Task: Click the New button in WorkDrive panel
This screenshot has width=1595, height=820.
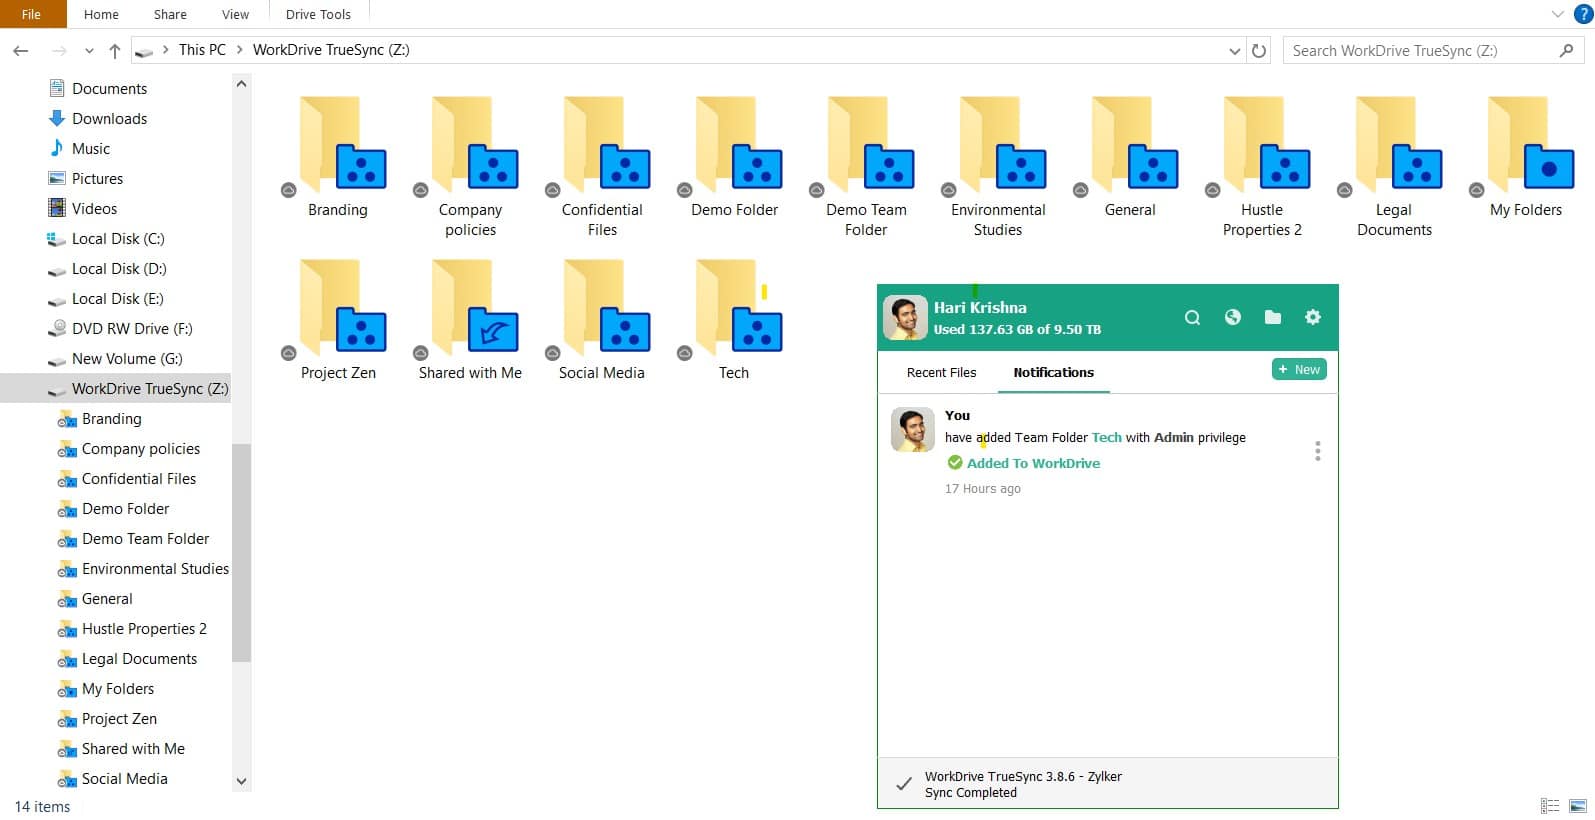Action: (1298, 370)
